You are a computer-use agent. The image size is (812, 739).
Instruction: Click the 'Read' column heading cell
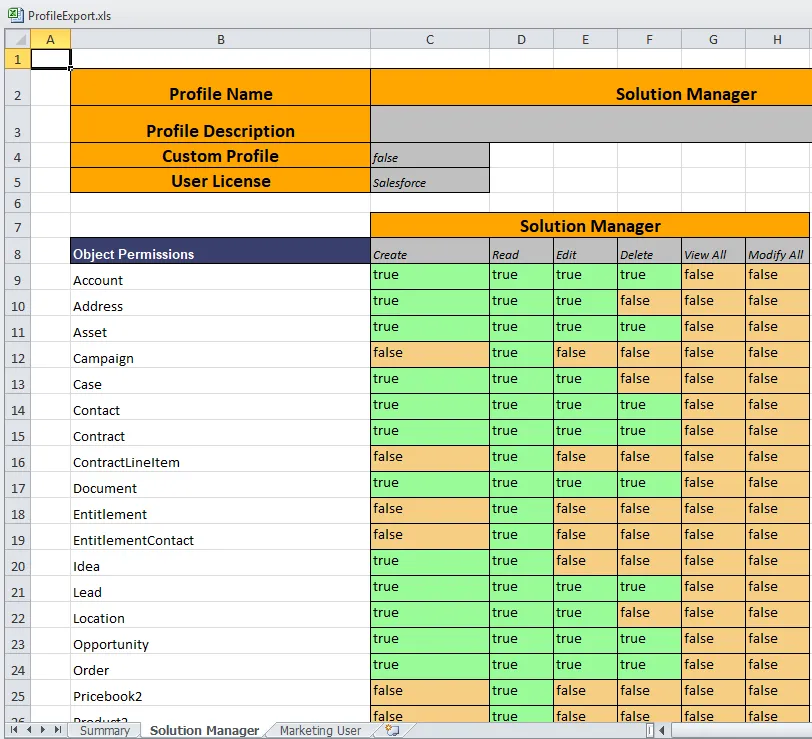point(521,251)
